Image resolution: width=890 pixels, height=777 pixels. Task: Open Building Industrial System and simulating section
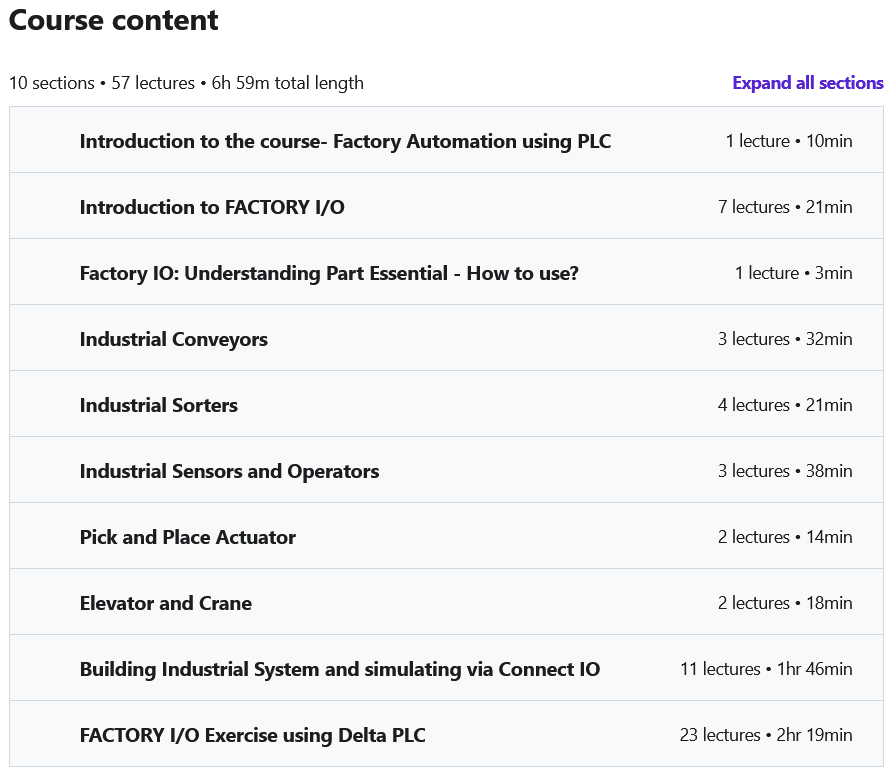(x=340, y=669)
